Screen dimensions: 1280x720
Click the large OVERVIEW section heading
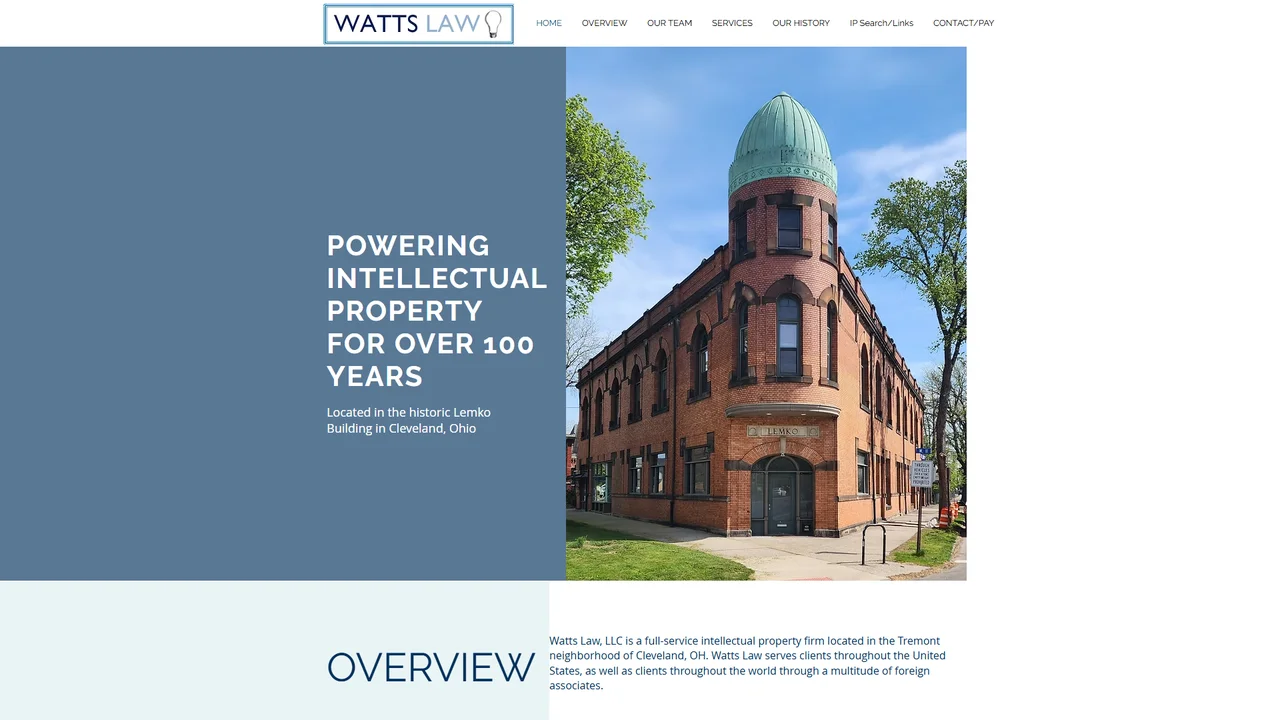(431, 667)
